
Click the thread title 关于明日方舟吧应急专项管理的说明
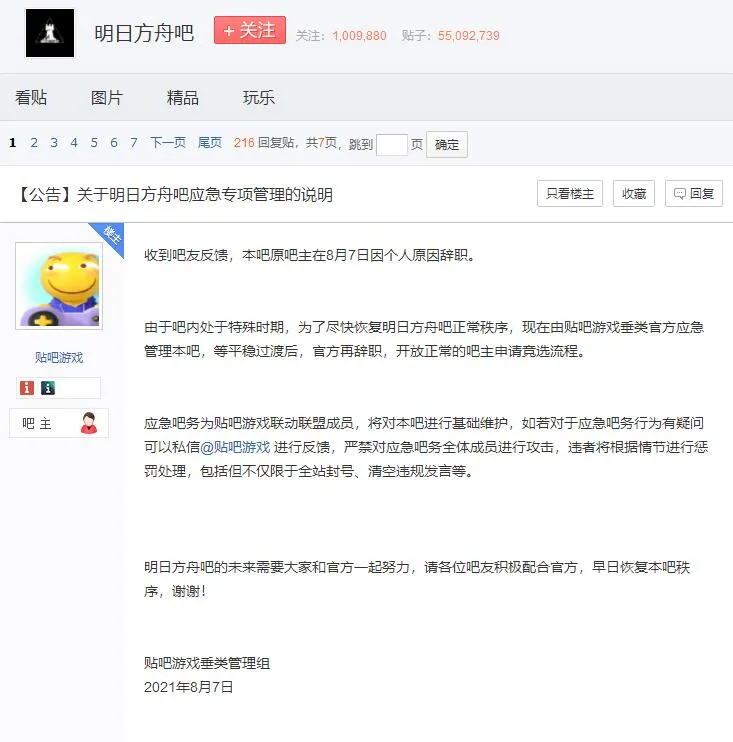pyautogui.click(x=204, y=194)
